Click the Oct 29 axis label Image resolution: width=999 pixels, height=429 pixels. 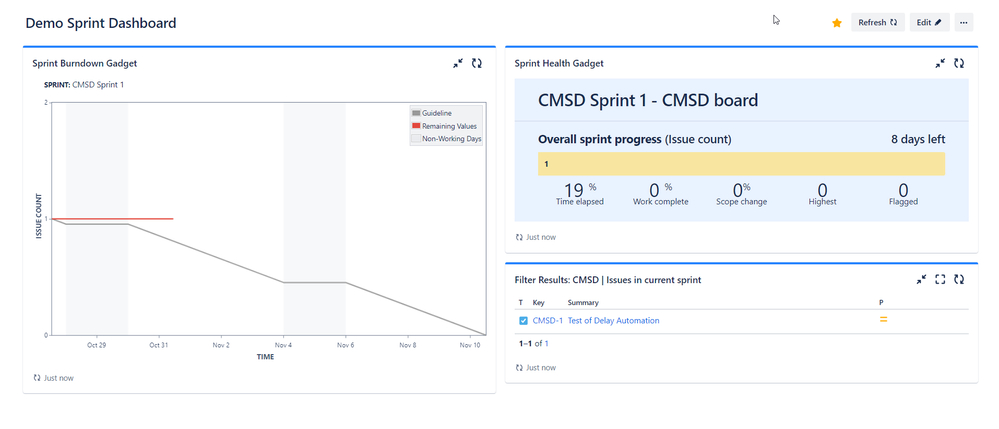(x=97, y=345)
